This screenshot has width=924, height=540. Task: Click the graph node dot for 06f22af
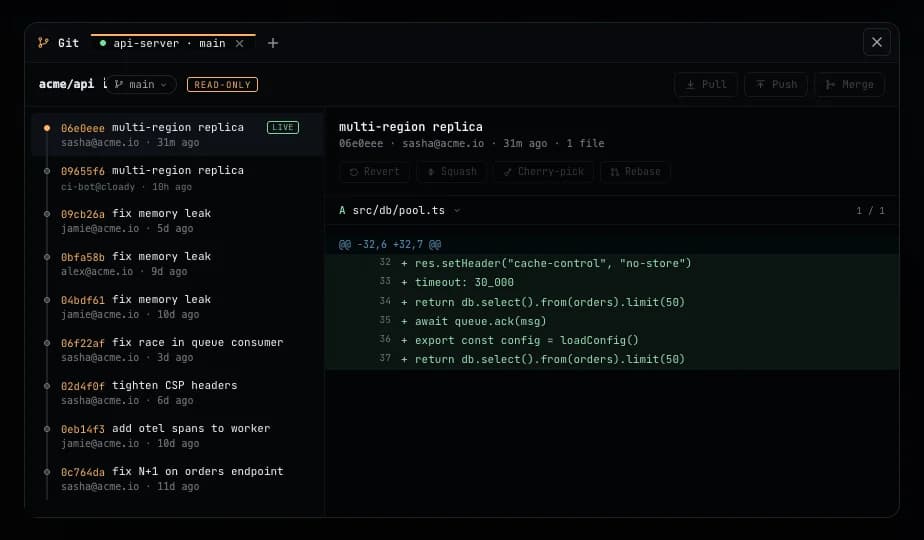pyautogui.click(x=47, y=343)
